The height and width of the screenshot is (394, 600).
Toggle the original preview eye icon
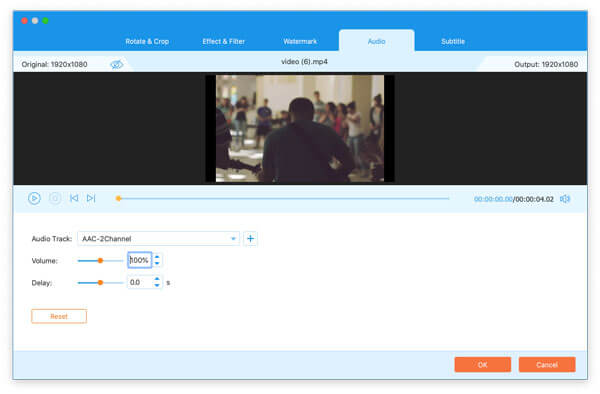(117, 64)
